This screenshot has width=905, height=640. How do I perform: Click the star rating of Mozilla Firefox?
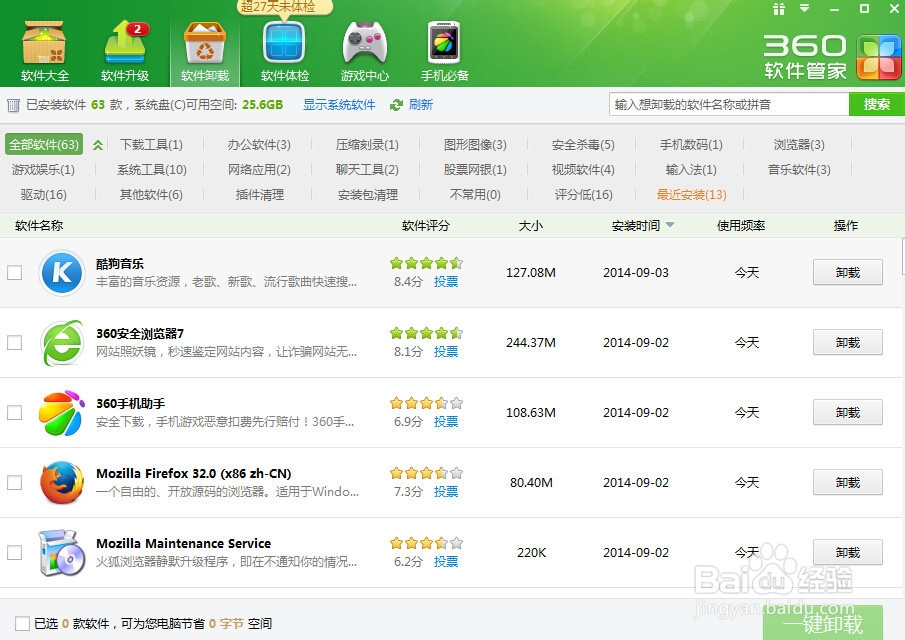tap(427, 473)
